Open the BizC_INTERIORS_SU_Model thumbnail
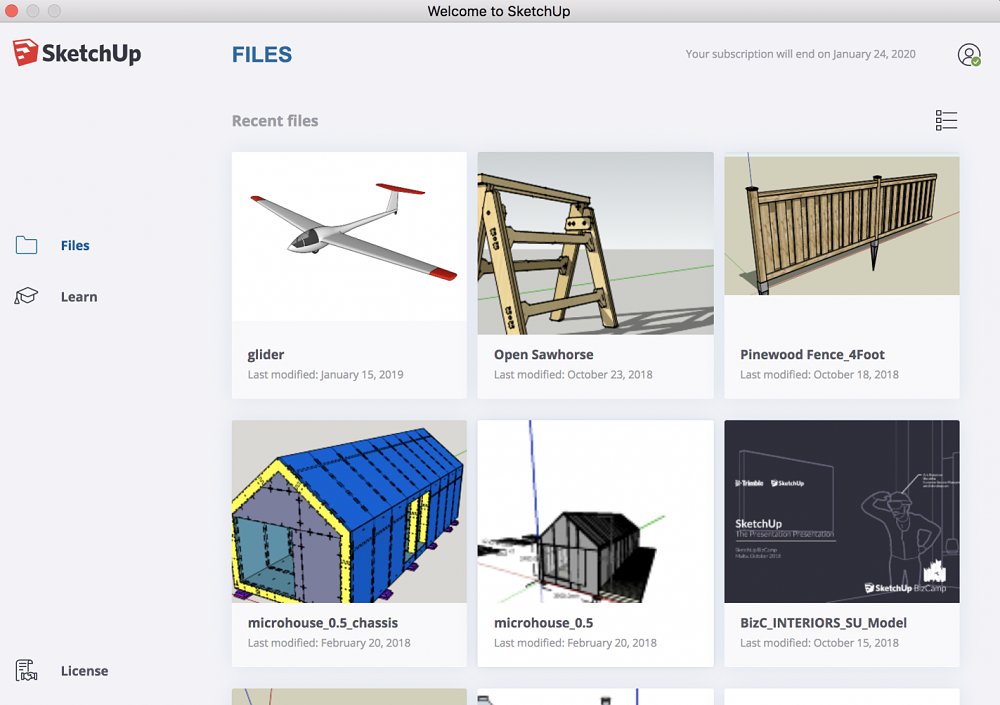Screen dimensions: 1000x705 tap(842, 511)
